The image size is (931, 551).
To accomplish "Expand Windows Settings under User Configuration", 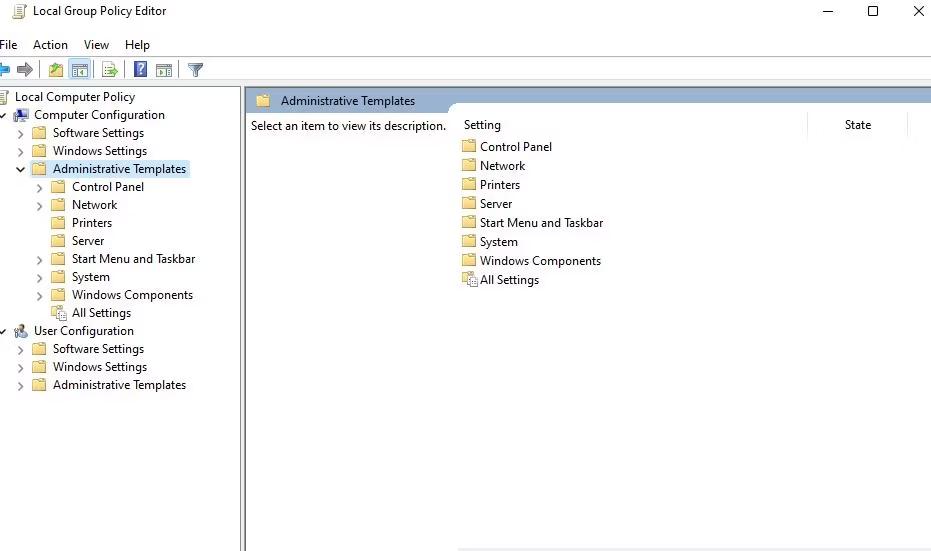I will (x=20, y=368).
